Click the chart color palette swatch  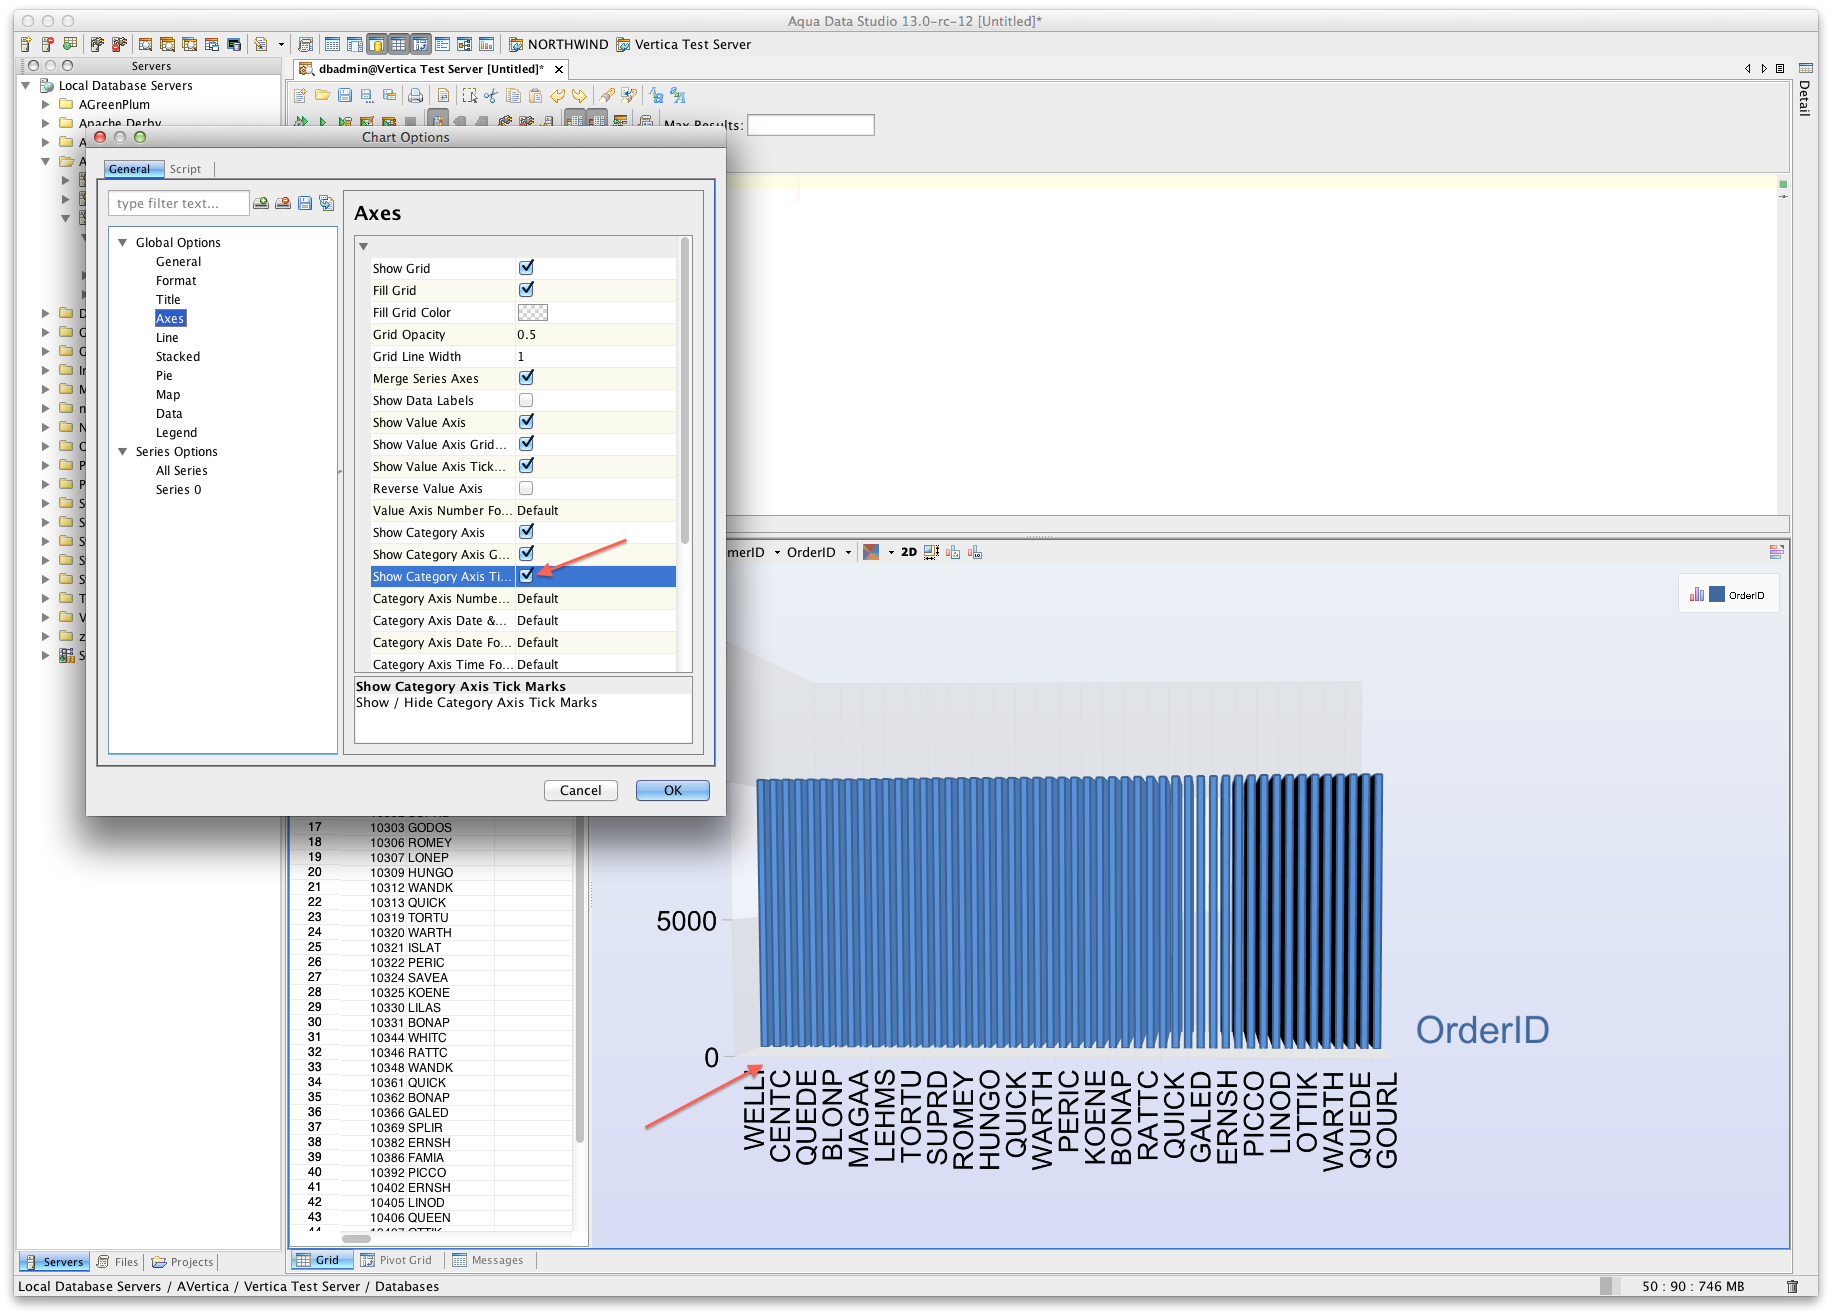pyautogui.click(x=871, y=552)
